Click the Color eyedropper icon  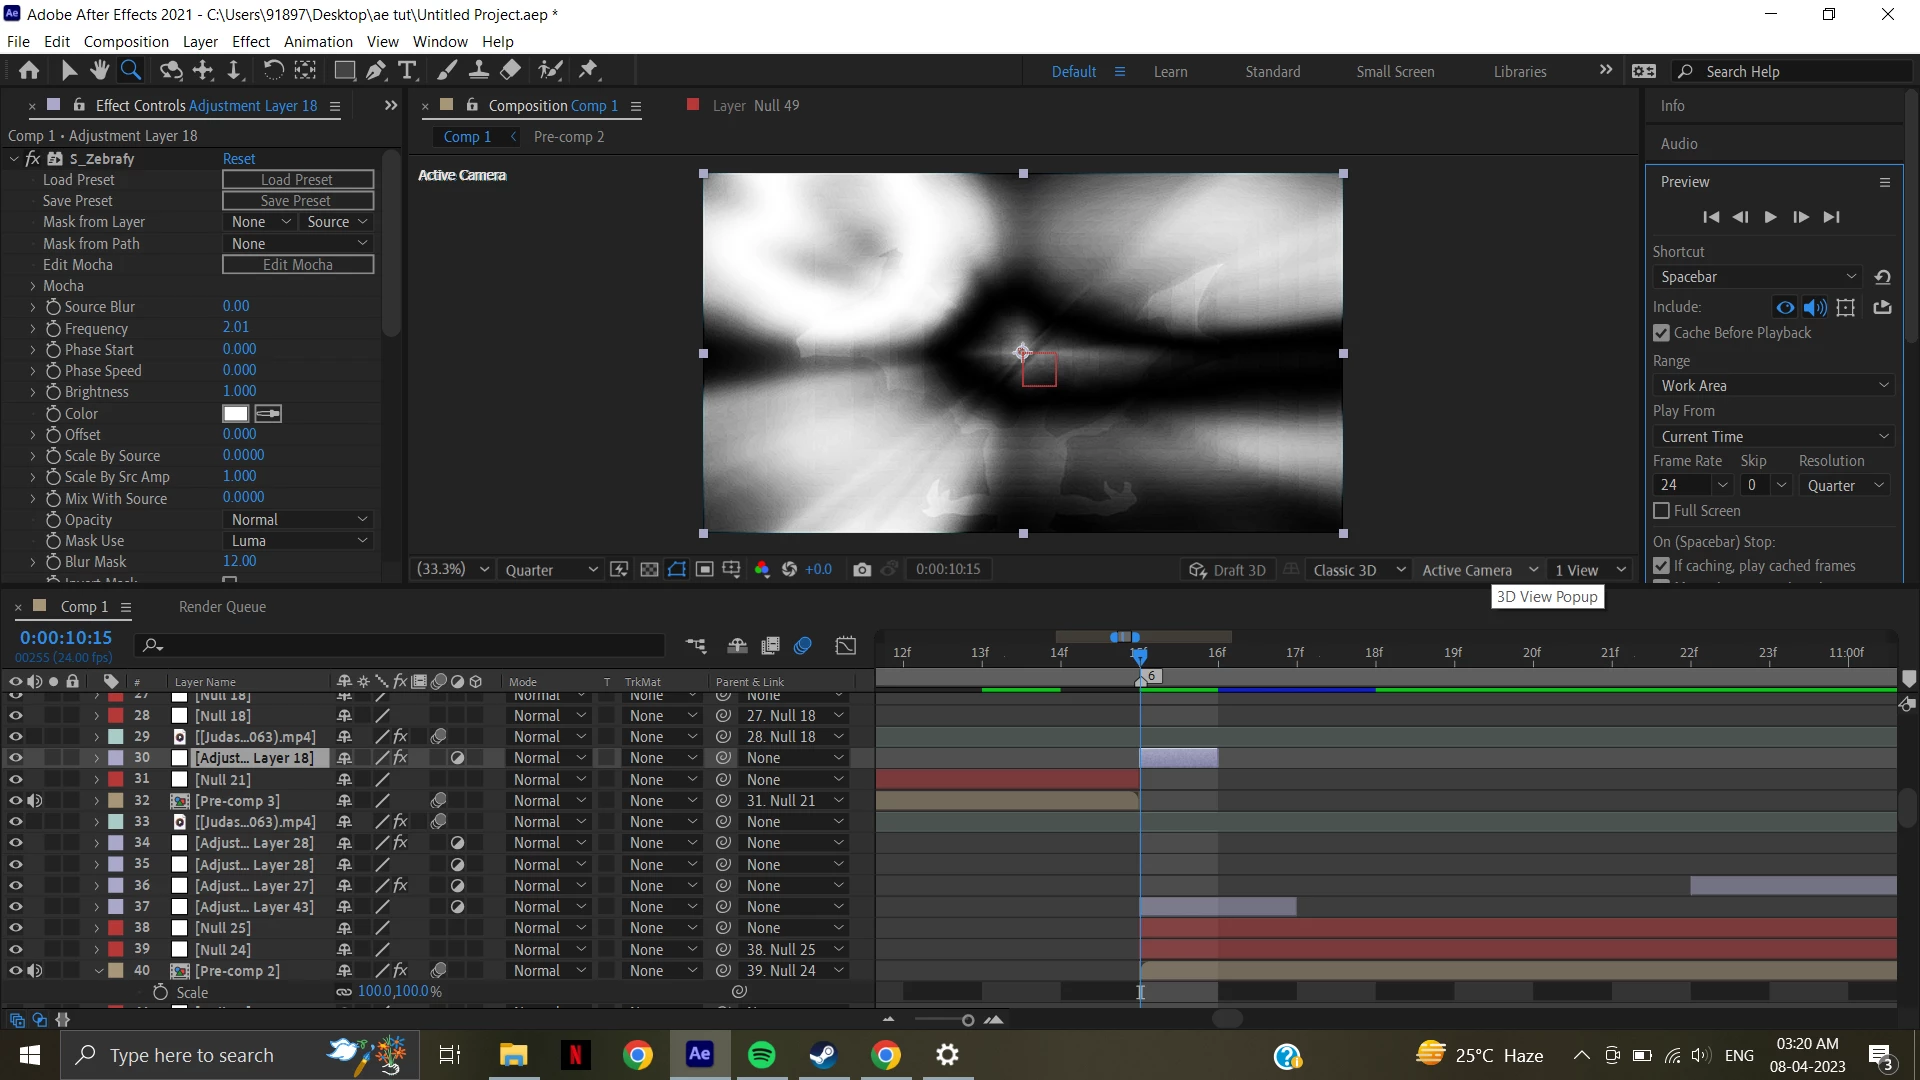coord(268,414)
